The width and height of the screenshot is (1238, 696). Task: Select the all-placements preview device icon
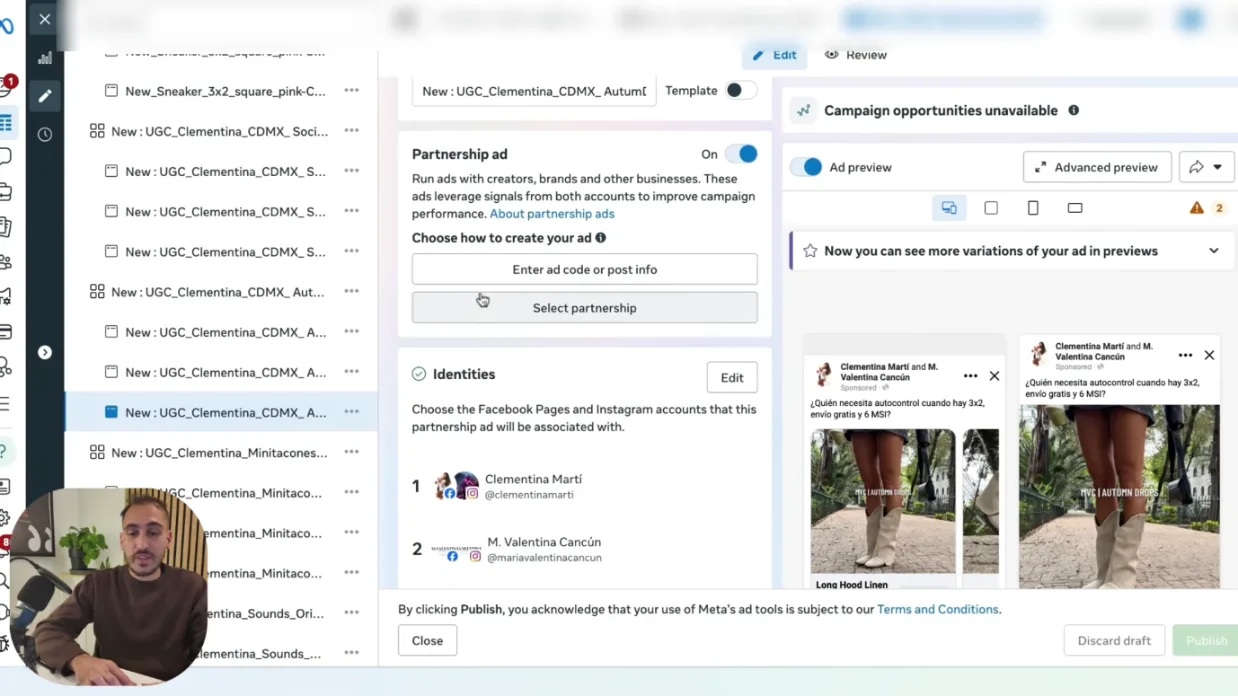click(x=949, y=208)
